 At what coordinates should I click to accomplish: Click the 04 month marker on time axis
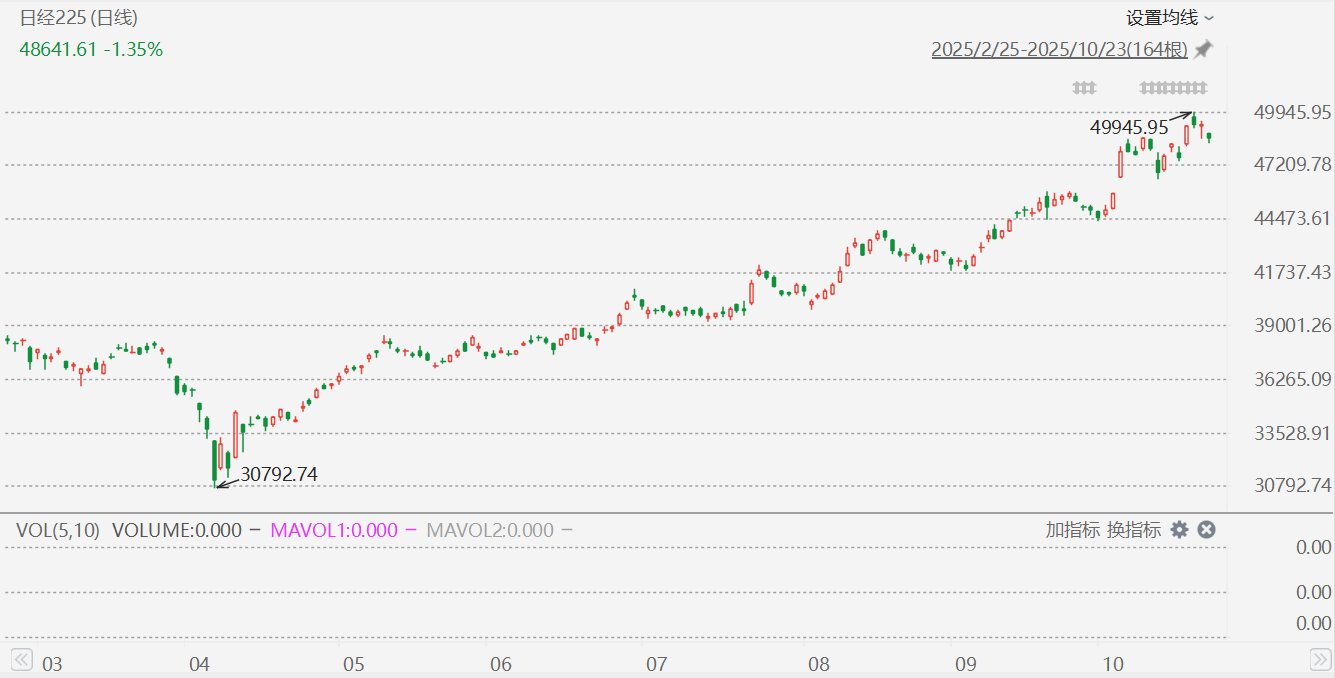tap(199, 664)
